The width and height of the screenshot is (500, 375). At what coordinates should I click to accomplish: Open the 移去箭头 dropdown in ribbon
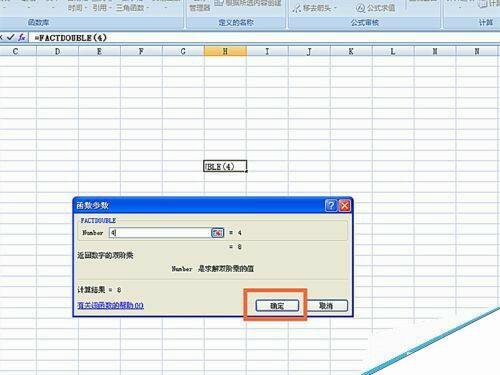[x=315, y=8]
